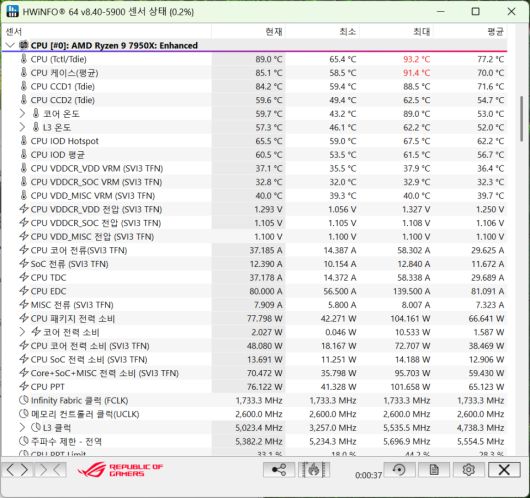Click the HWiNFO app icon in the title bar
Image resolution: width=530 pixels, height=498 pixels.
click(x=13, y=11)
